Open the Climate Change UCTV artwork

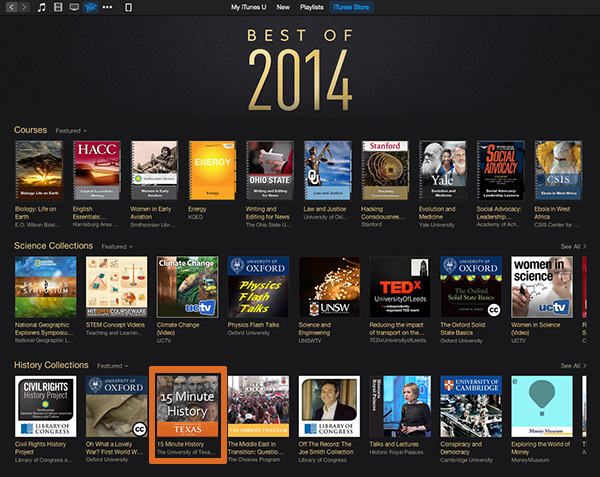pos(188,287)
